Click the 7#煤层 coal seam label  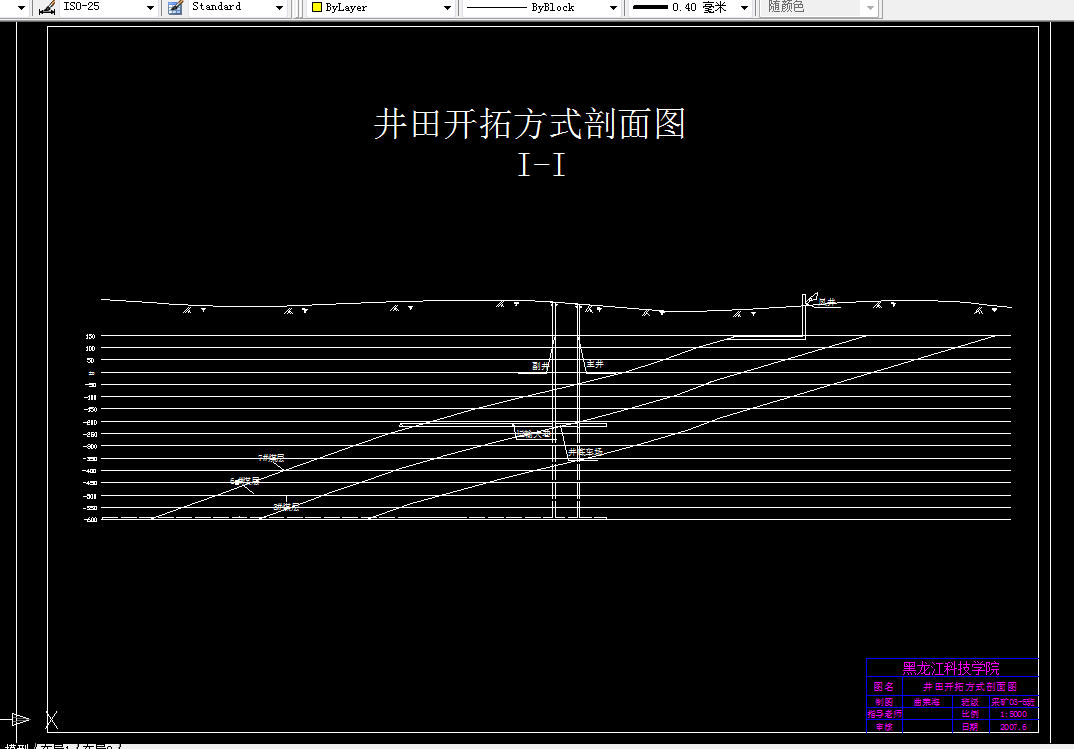(271, 457)
